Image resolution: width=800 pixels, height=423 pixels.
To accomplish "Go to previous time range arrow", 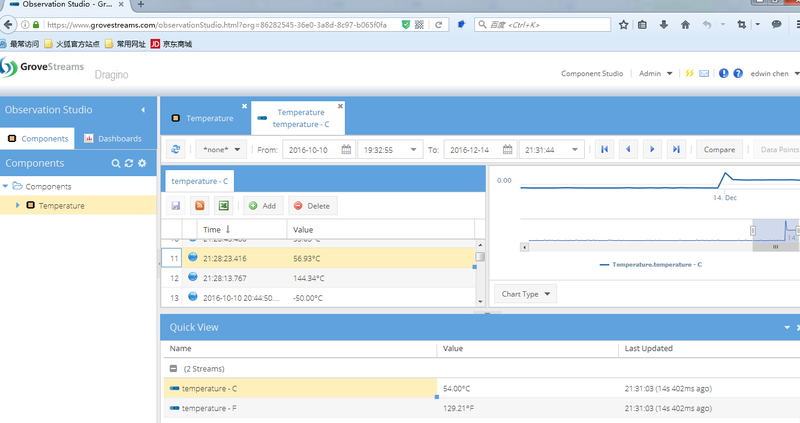I will click(628, 150).
